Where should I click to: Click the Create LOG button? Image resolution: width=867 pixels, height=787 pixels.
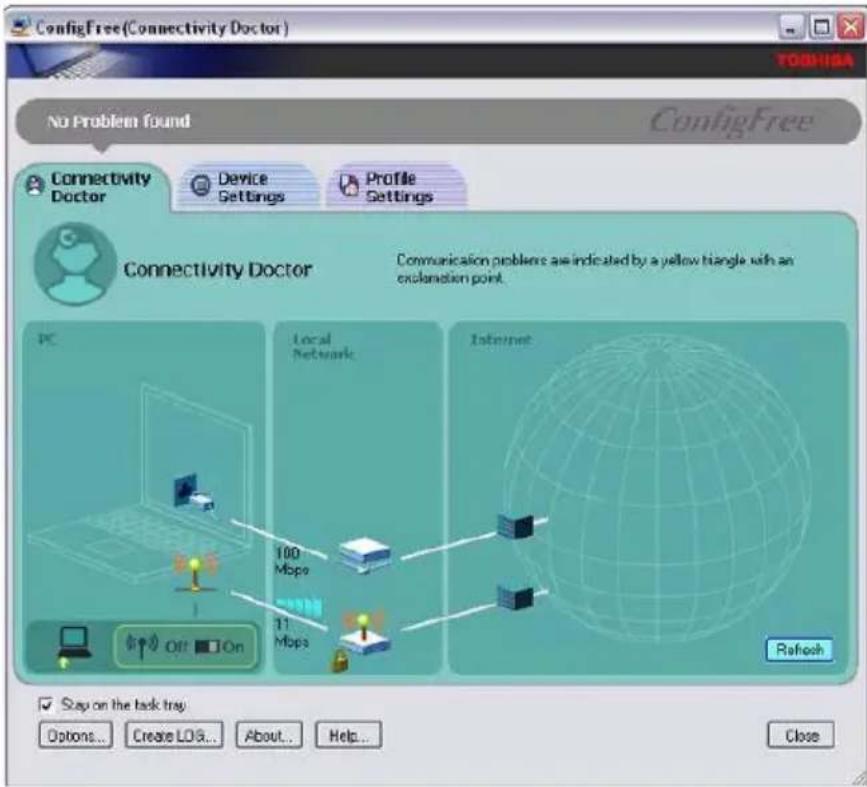point(174,736)
